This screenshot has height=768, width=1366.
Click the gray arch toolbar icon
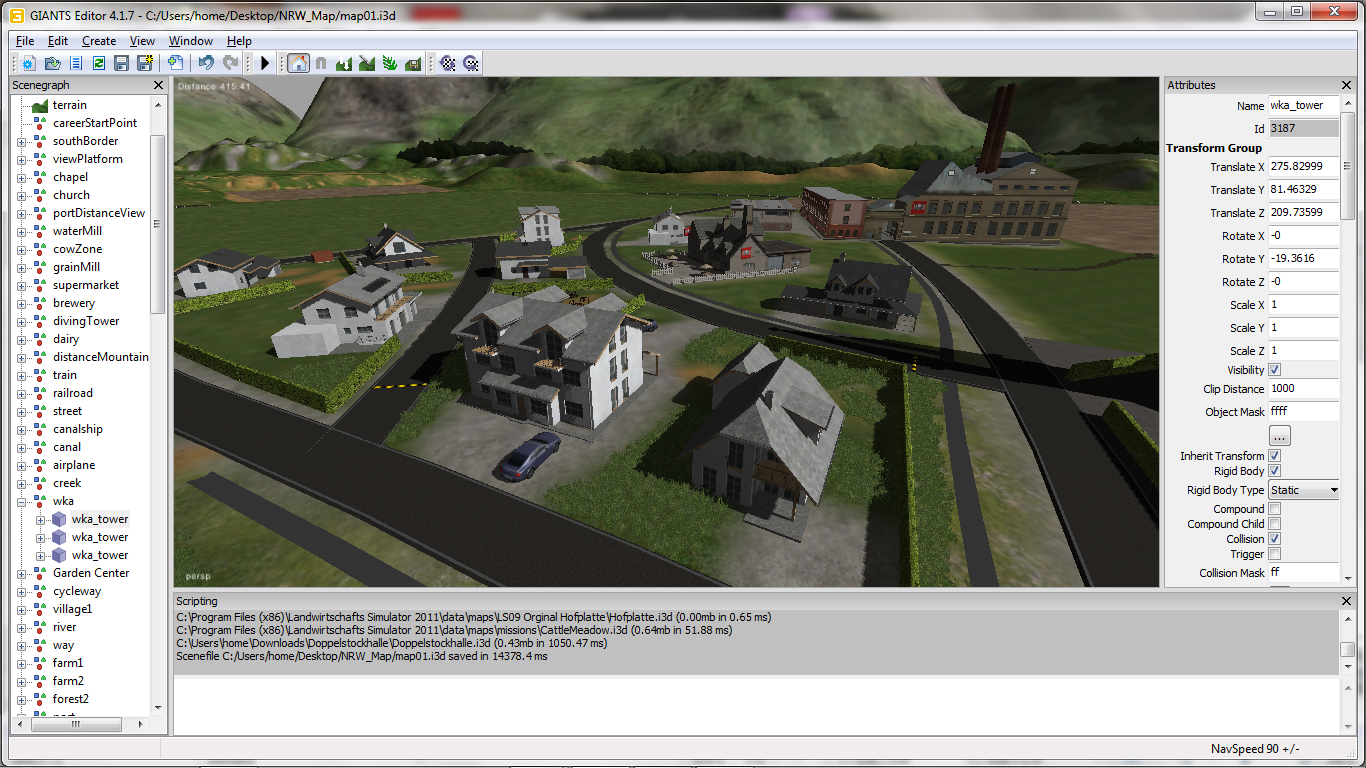click(x=321, y=63)
